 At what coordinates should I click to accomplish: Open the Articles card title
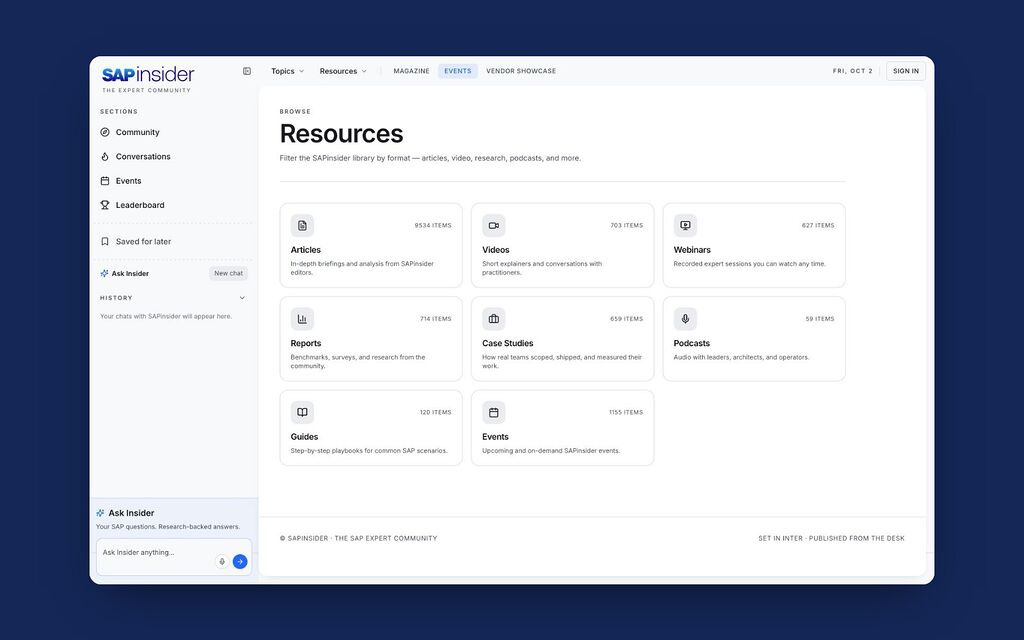pyautogui.click(x=306, y=250)
